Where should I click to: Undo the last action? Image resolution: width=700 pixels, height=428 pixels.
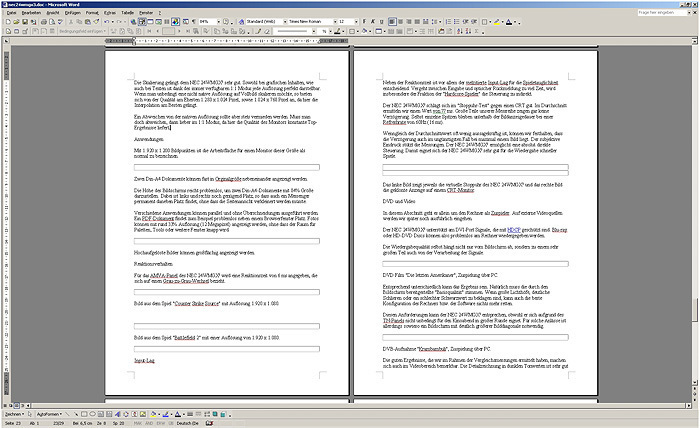pyautogui.click(x=106, y=21)
